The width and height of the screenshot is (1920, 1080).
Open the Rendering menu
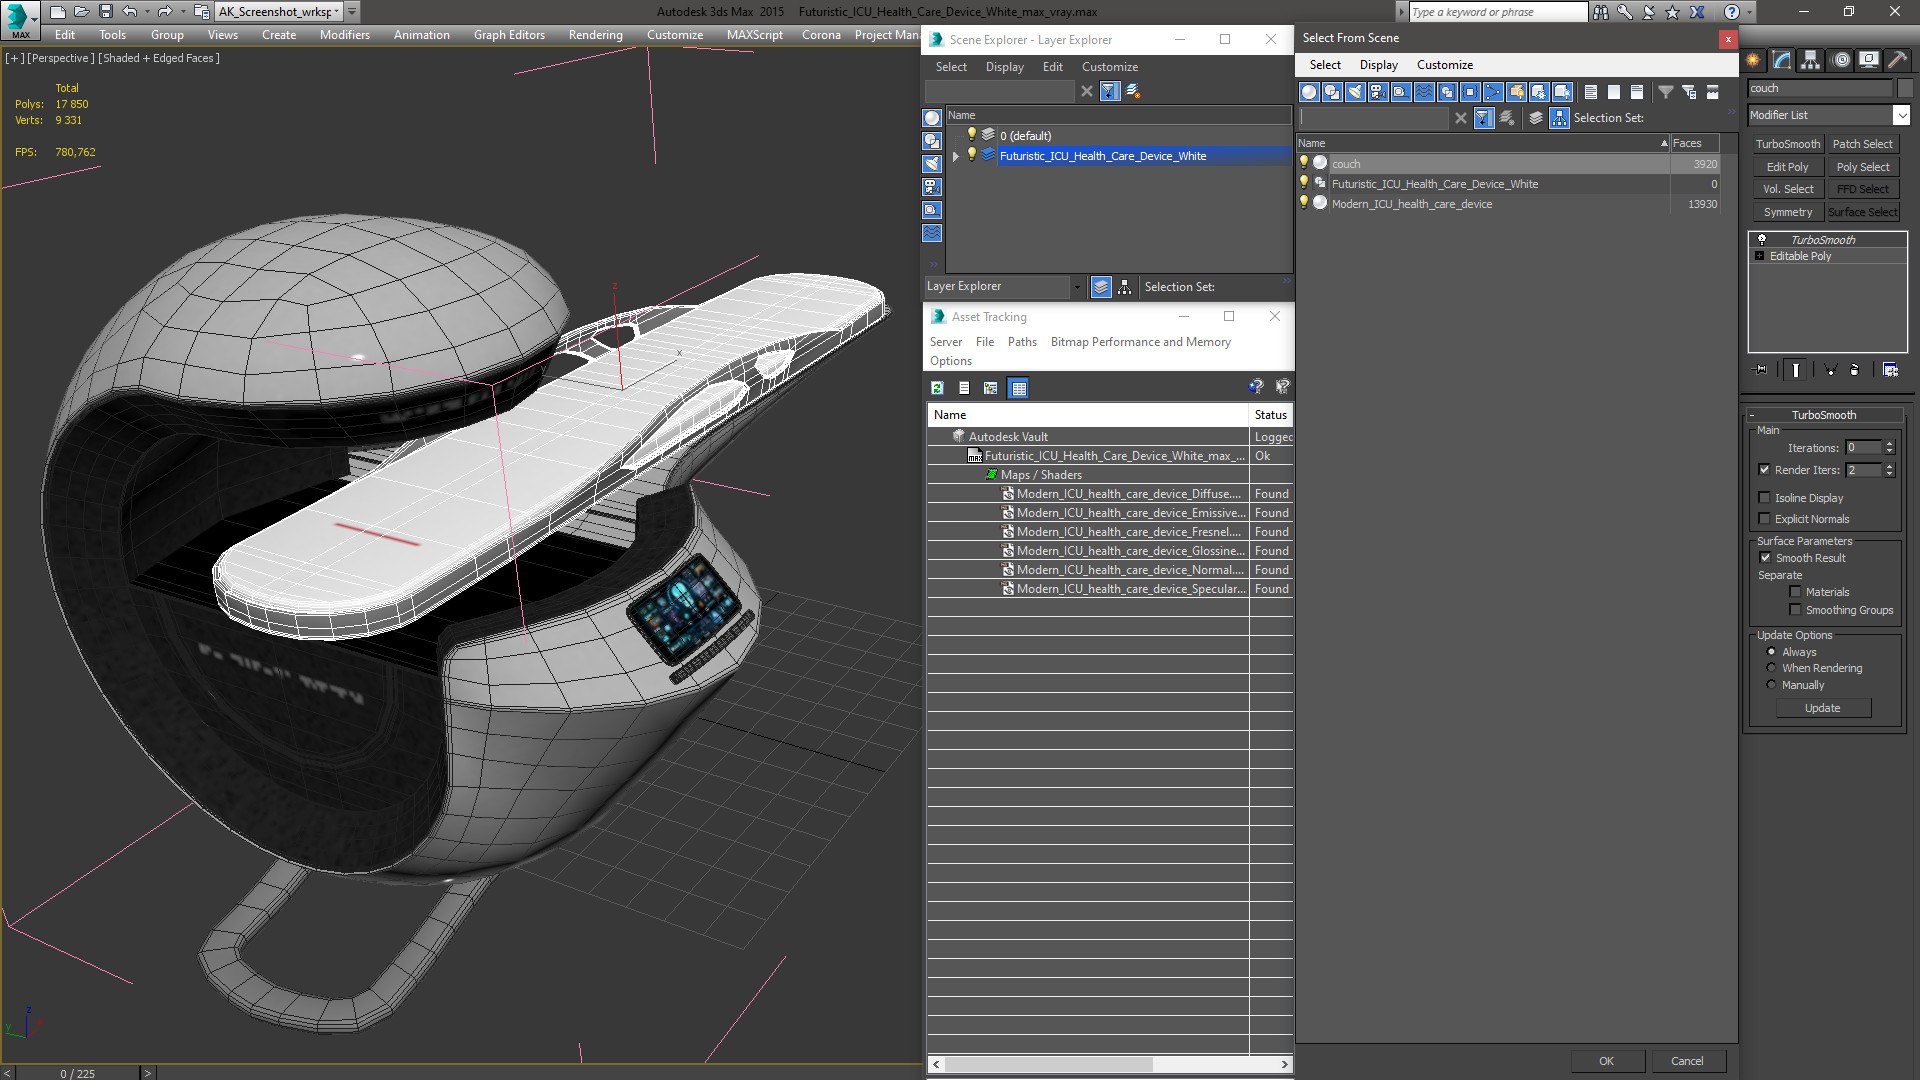[595, 35]
